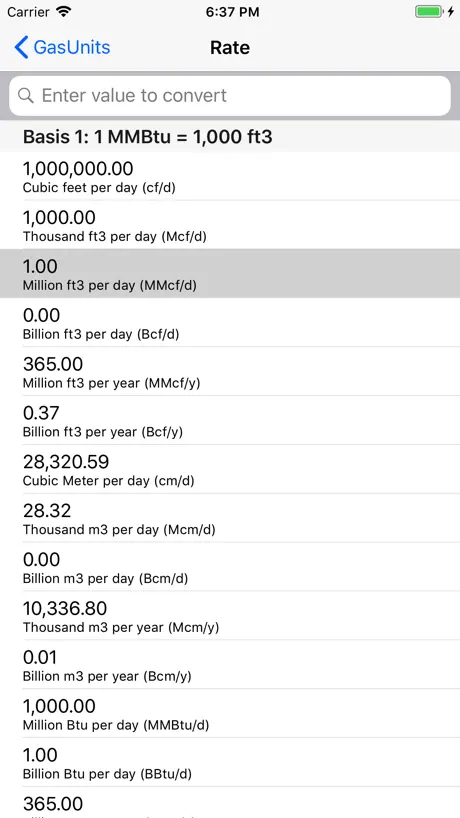Tap the Wi-Fi icon in status bar

64,11
